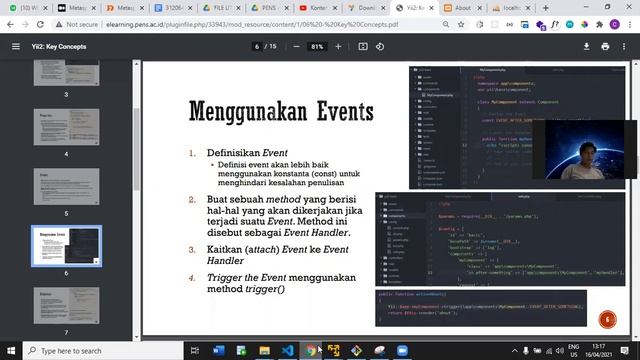Select page 4 thumbnail in the sidebar
640x360 pixels.
click(67, 127)
